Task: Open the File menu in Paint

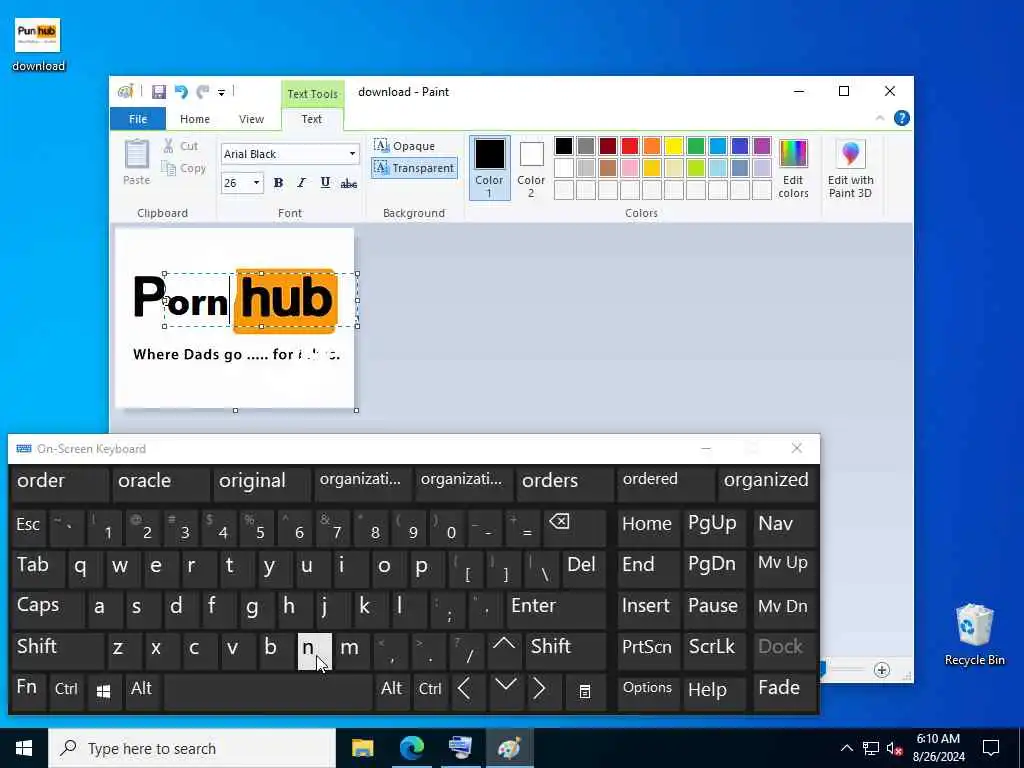Action: click(138, 119)
